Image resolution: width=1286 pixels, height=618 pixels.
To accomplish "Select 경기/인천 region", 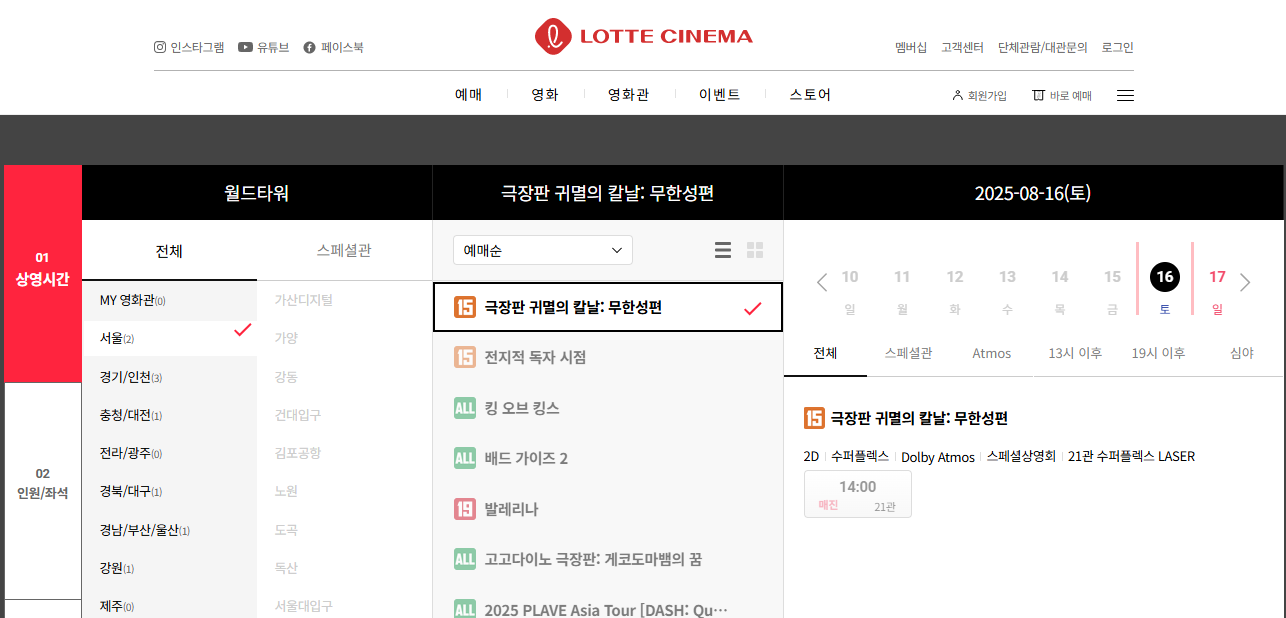I will coord(169,377).
